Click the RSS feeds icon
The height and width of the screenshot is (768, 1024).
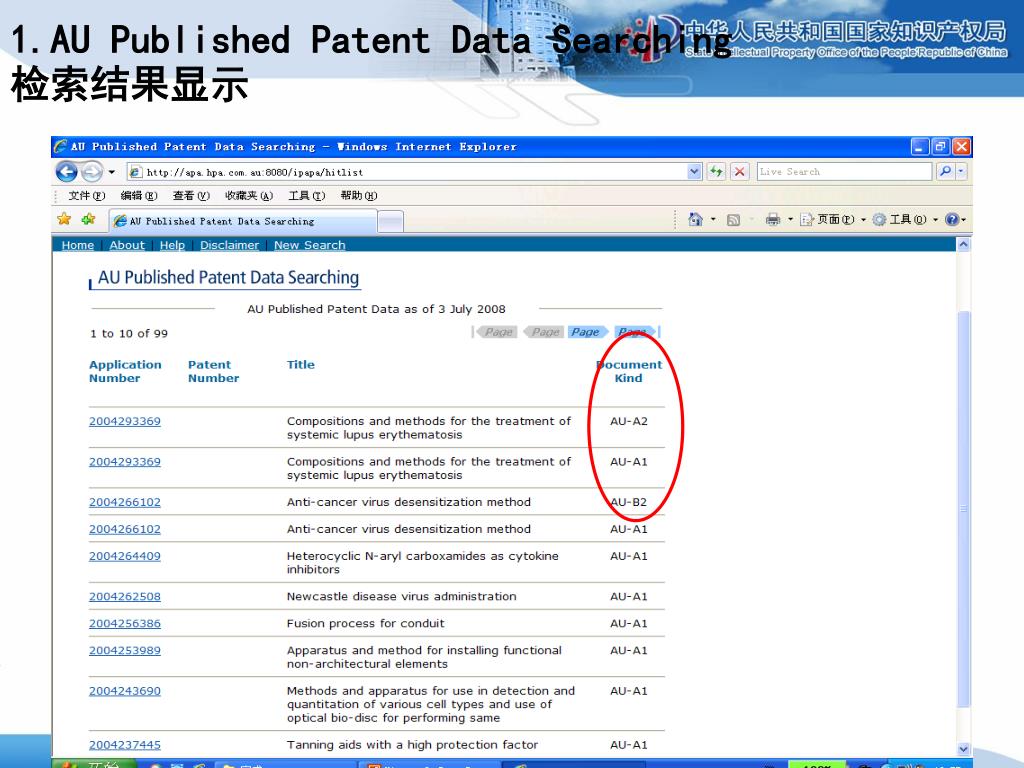733,219
